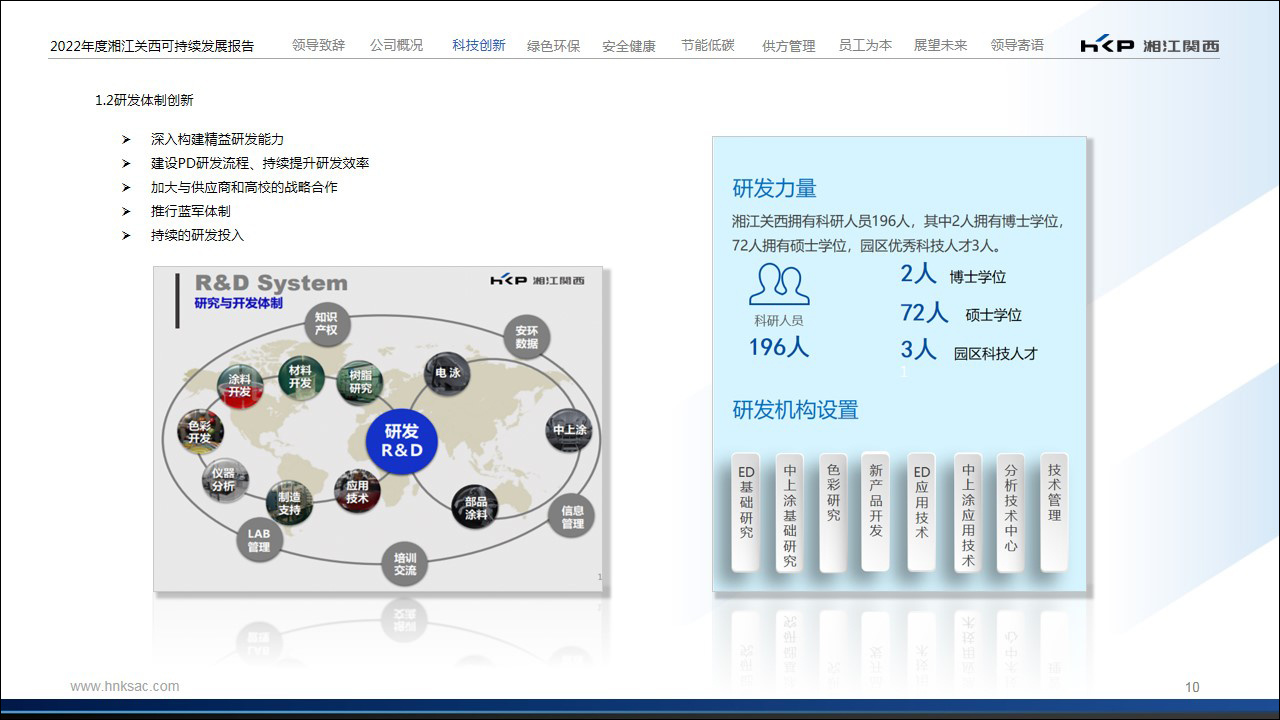Select the 应用技术 circle node
The image size is (1280, 720).
[x=357, y=491]
